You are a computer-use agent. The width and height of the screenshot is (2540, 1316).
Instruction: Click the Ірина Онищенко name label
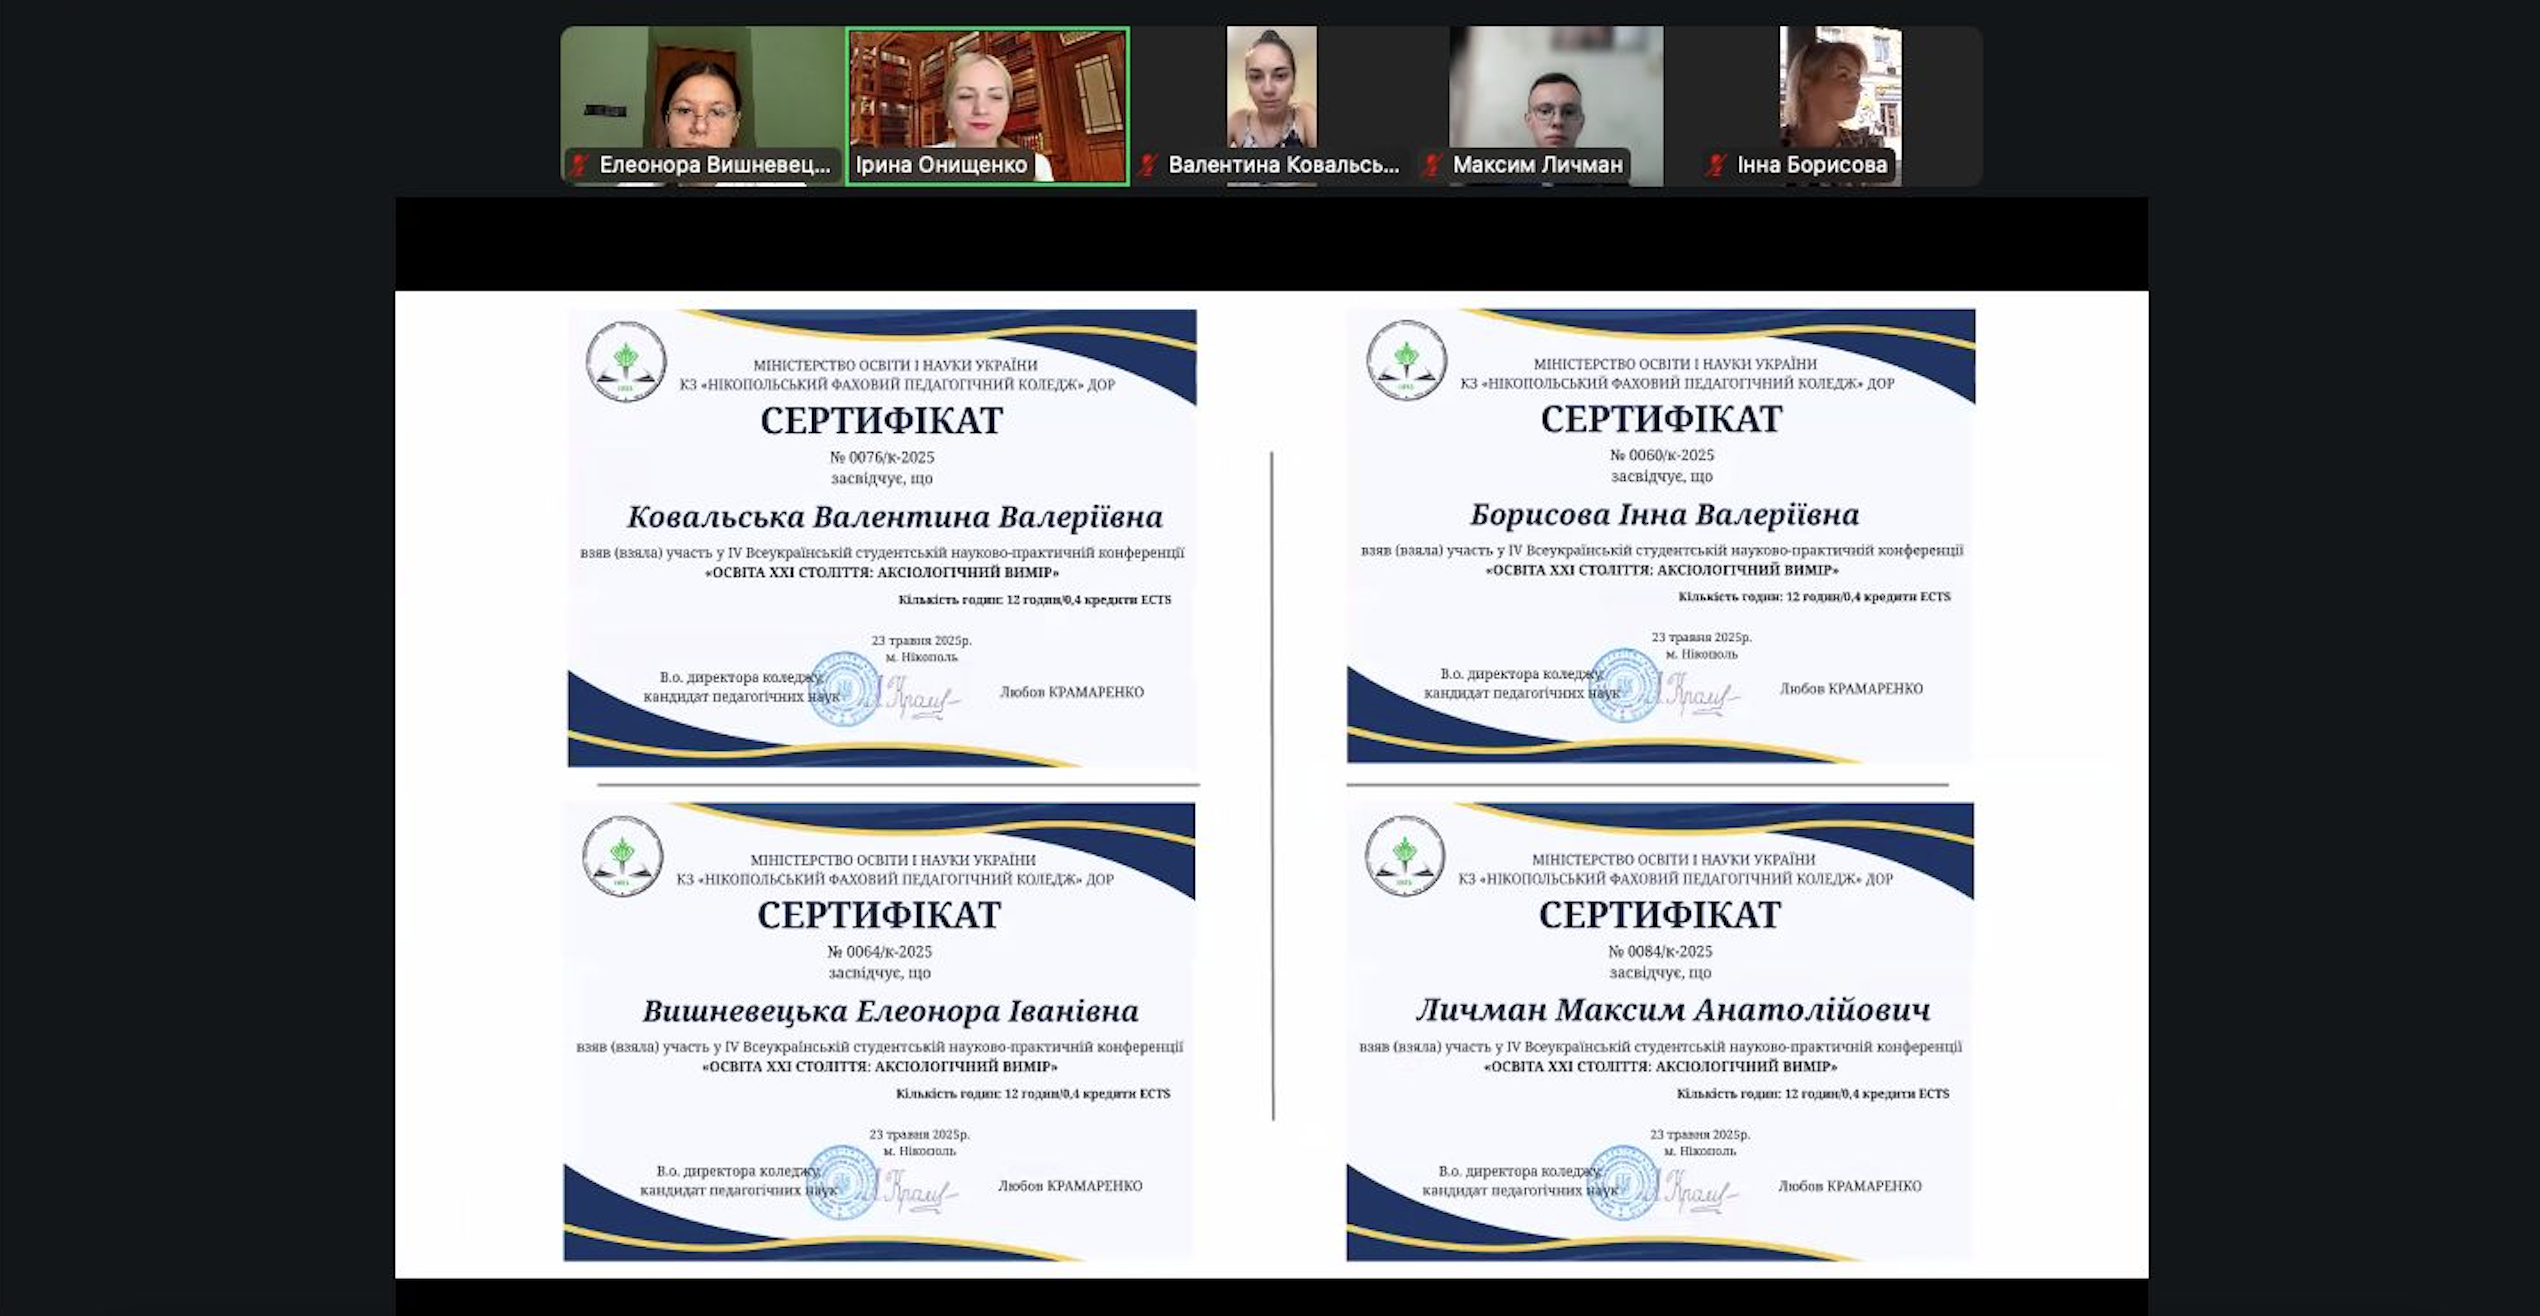pos(941,165)
